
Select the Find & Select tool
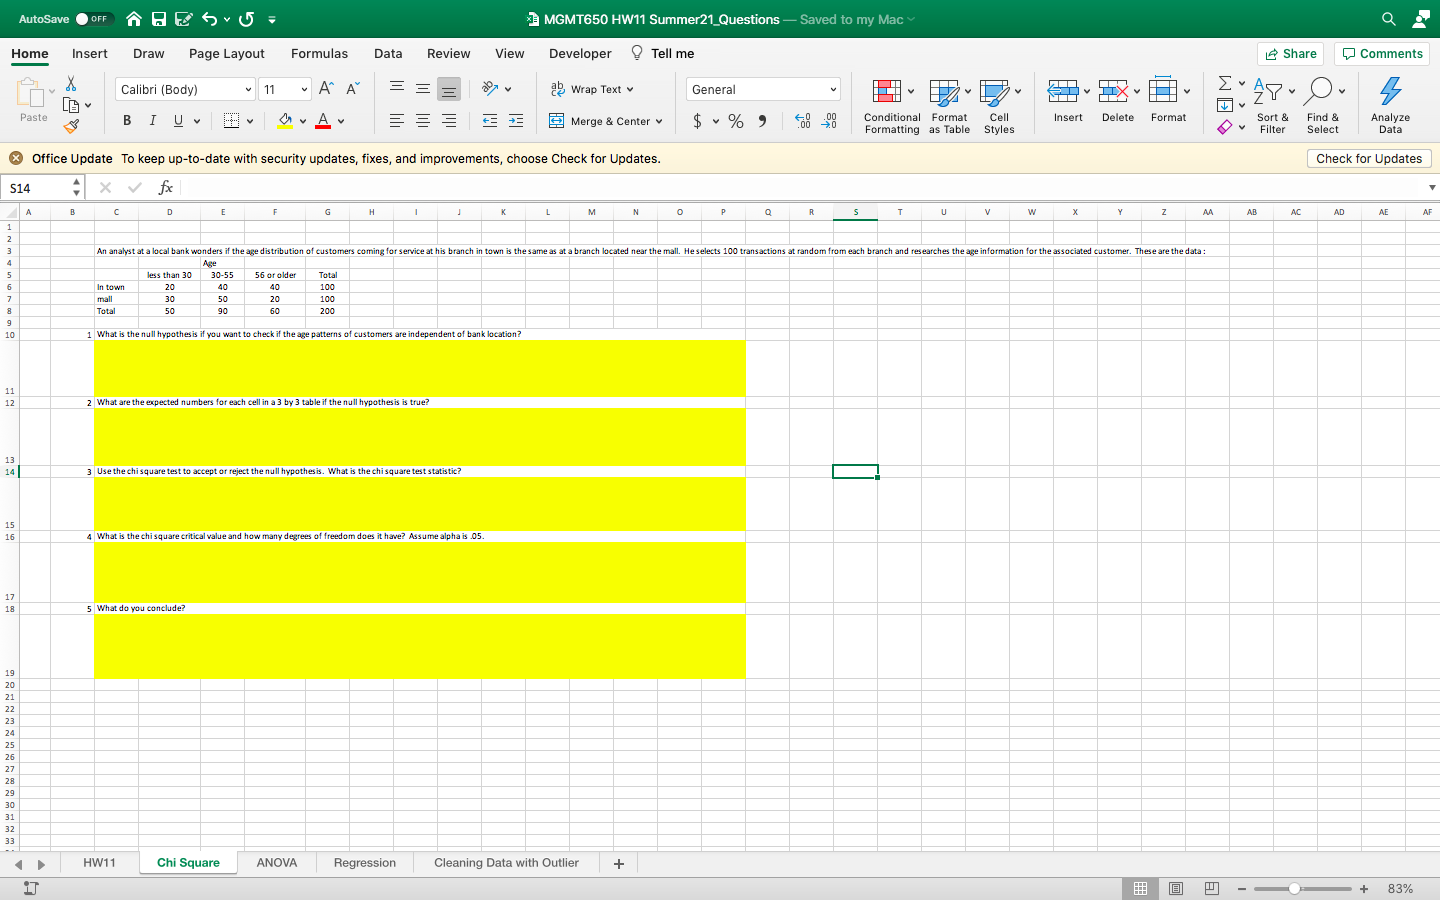(1323, 105)
